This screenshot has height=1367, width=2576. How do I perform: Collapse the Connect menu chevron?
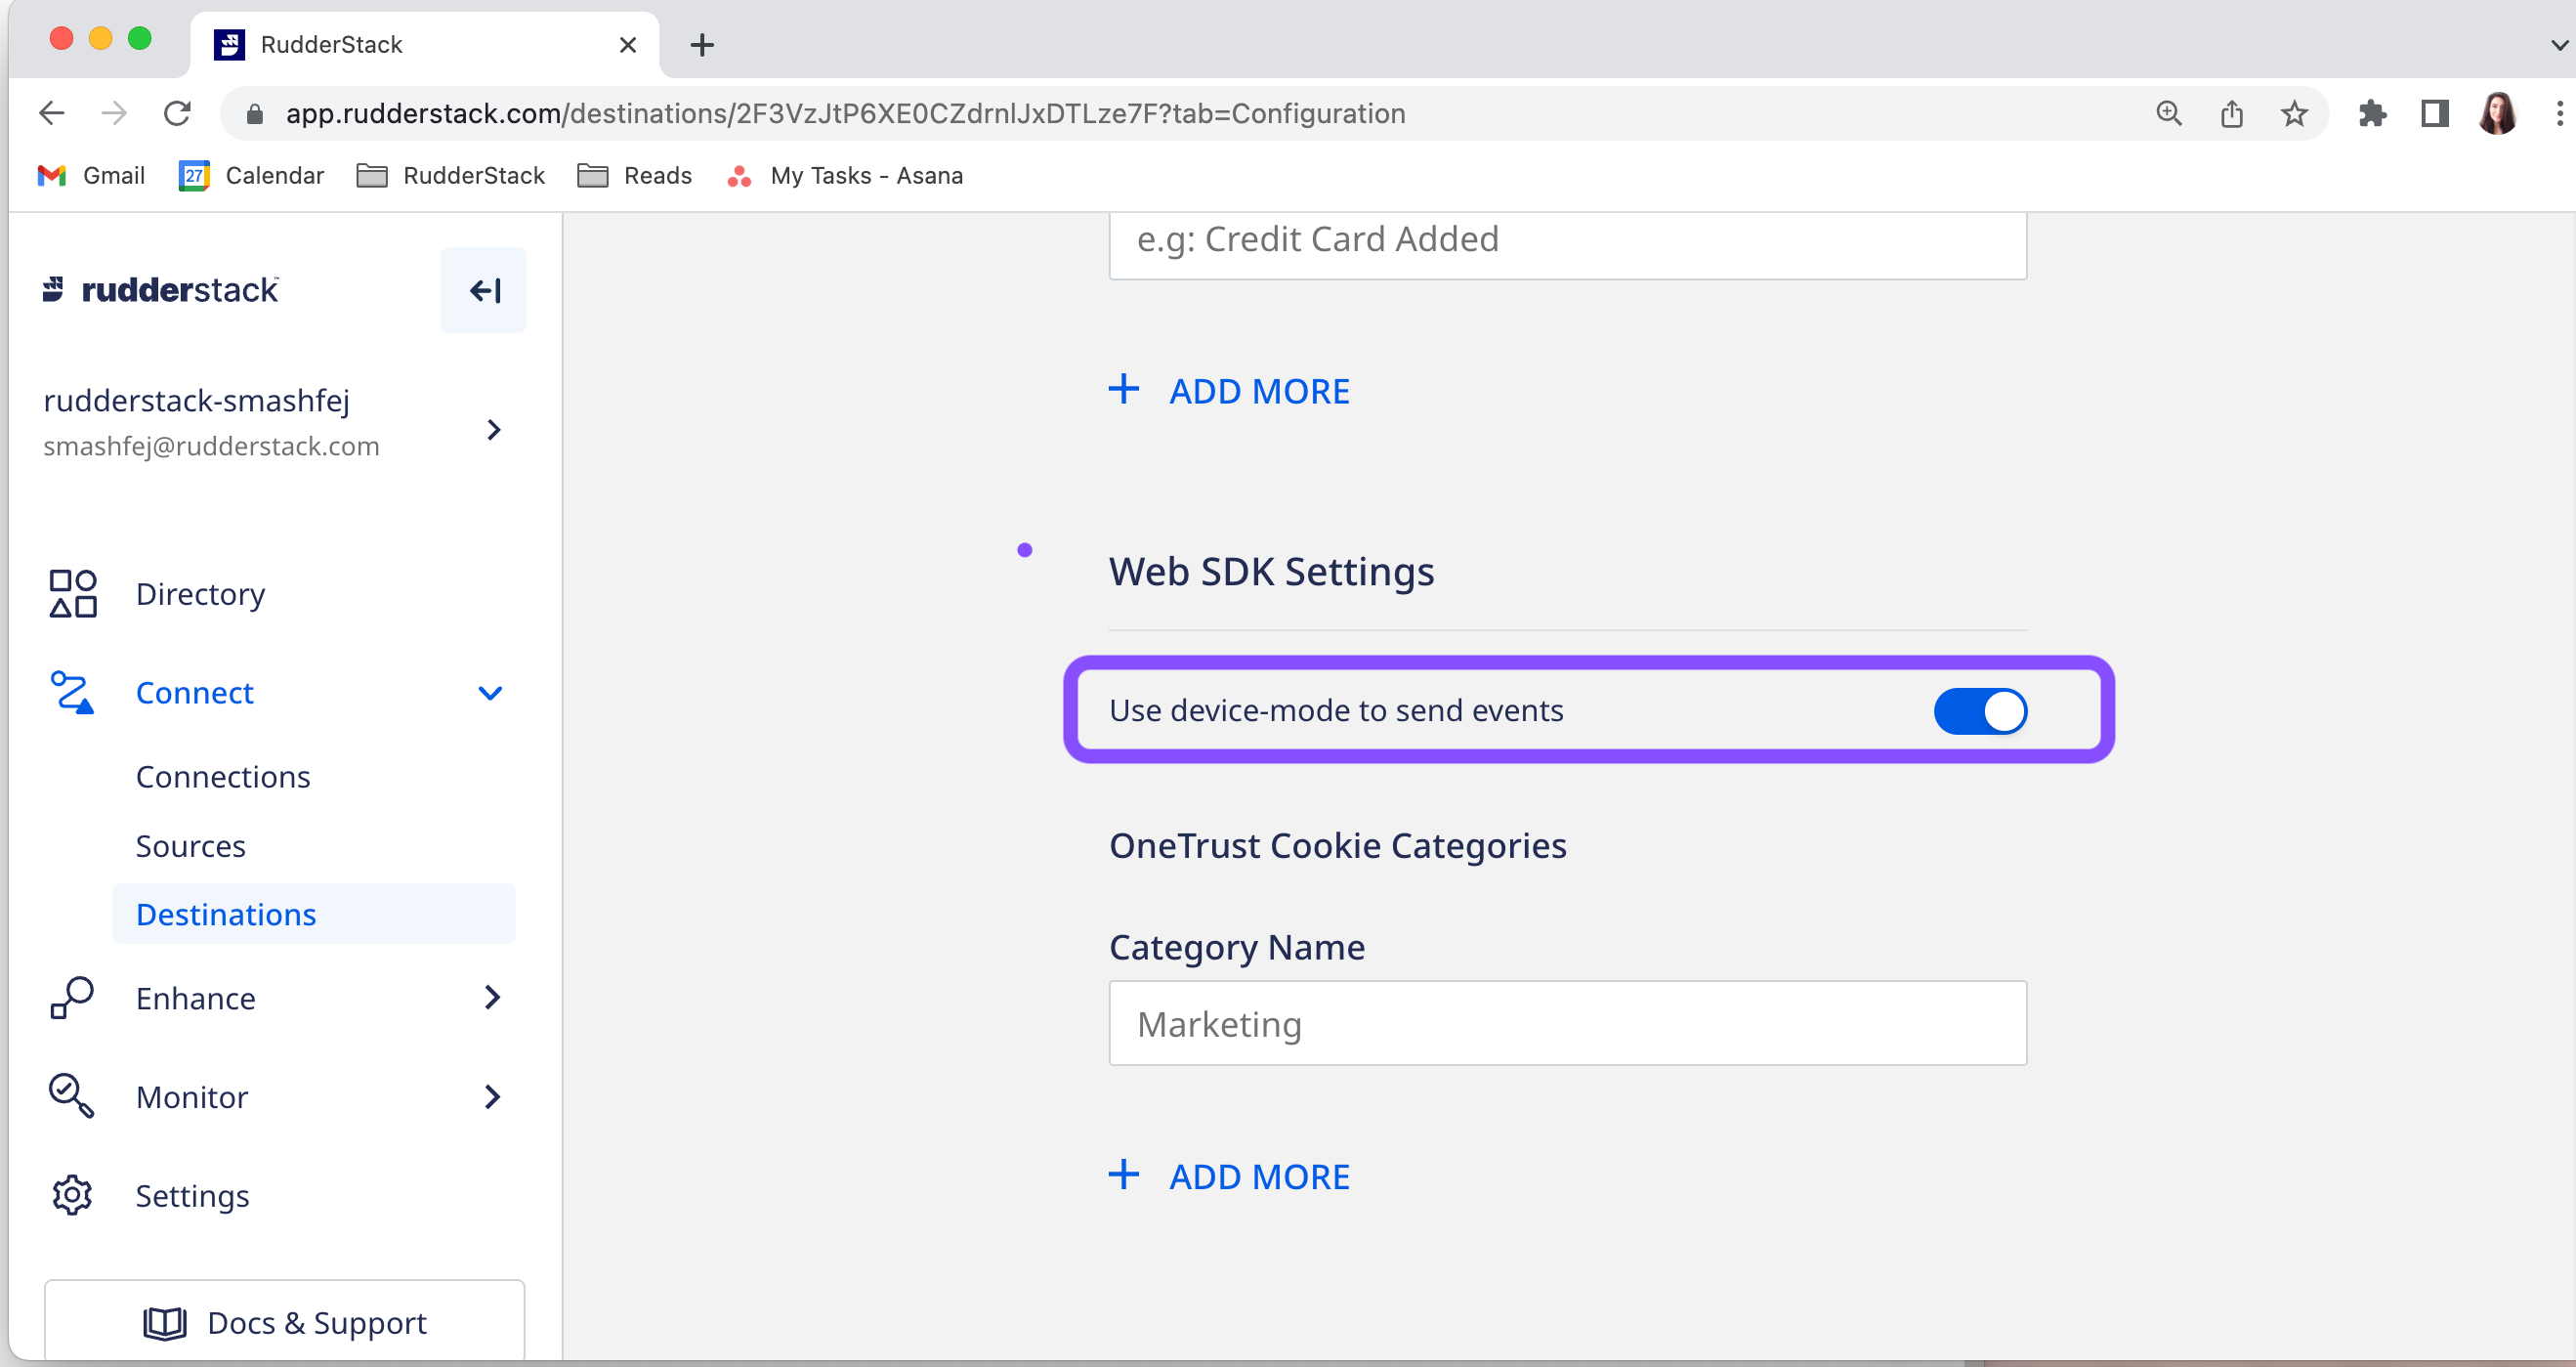point(490,693)
